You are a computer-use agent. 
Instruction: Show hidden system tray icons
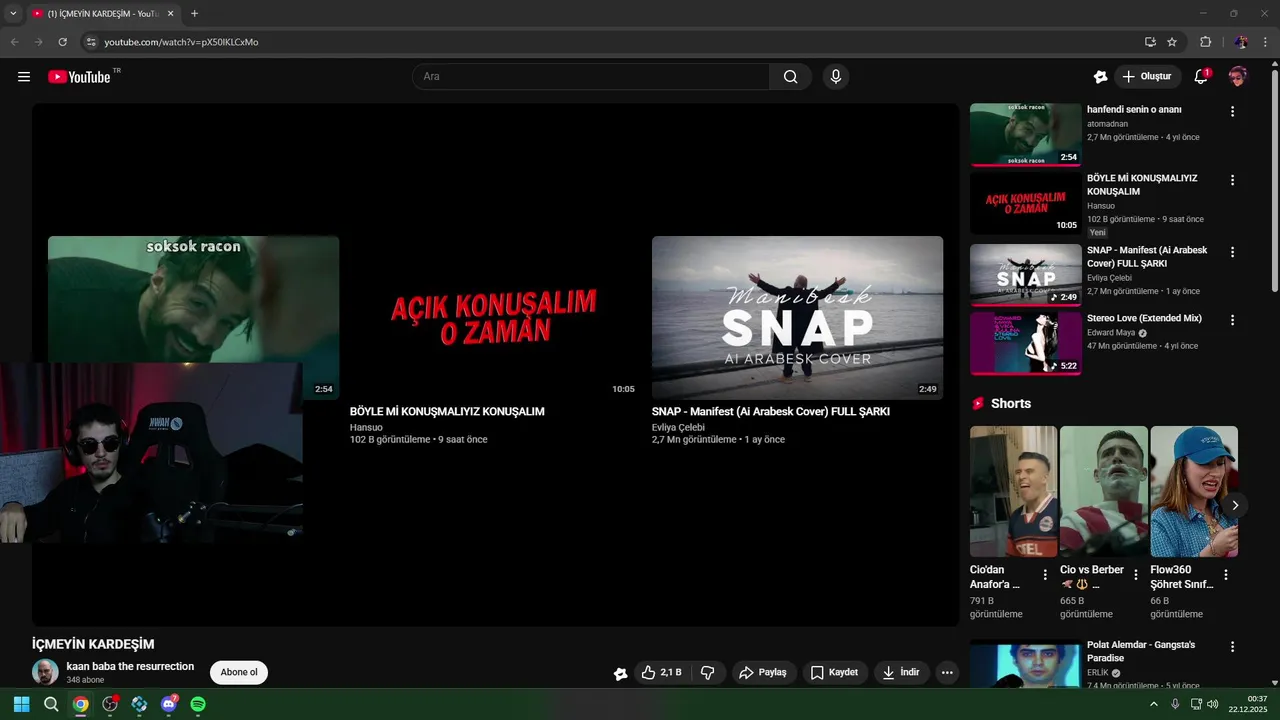point(1153,704)
